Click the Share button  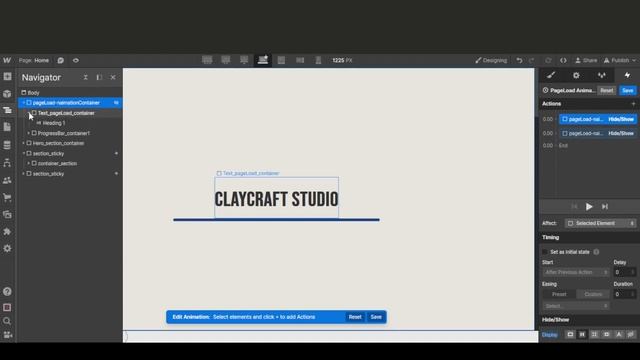[586, 60]
